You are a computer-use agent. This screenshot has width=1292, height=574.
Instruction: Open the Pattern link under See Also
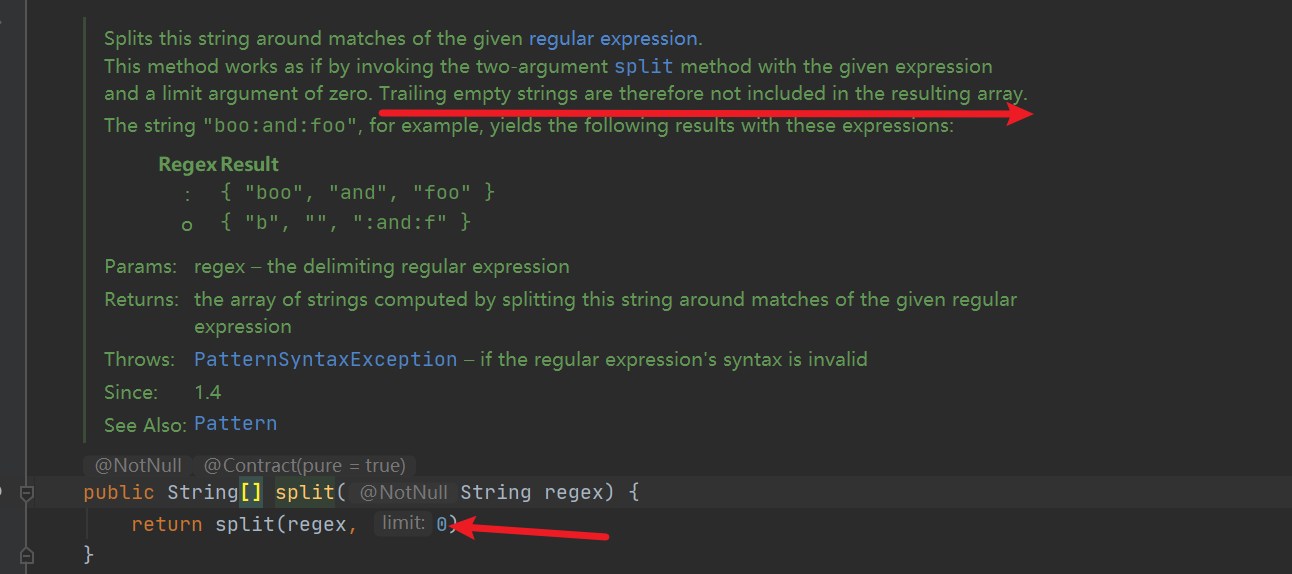[x=236, y=424]
